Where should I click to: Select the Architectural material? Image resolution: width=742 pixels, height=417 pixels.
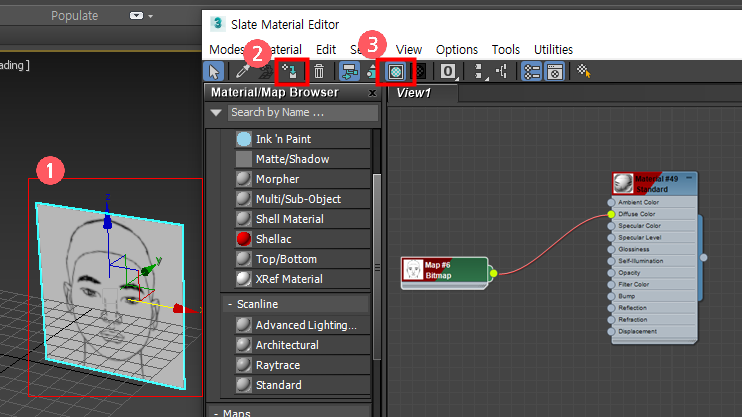pos(302,345)
